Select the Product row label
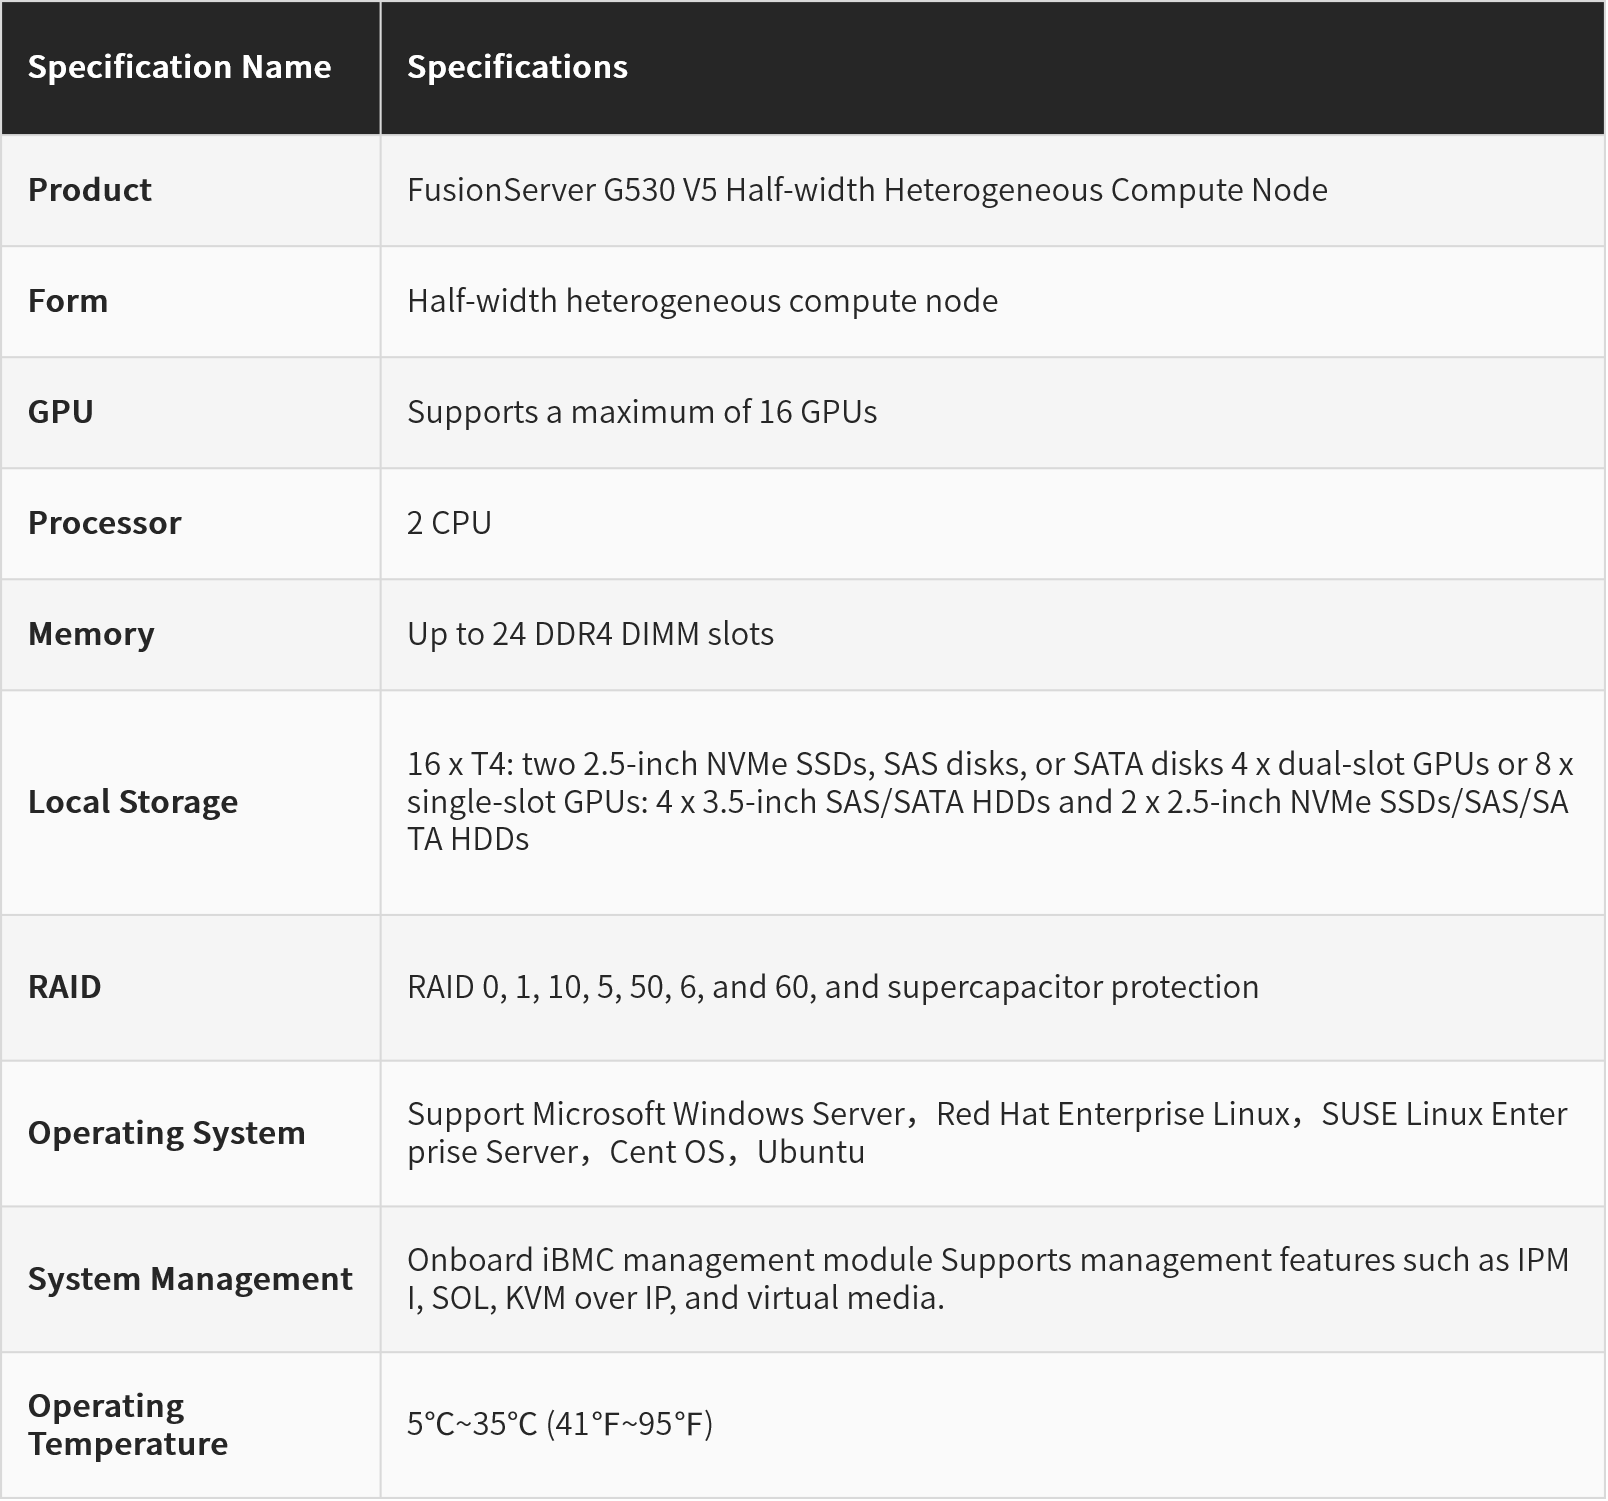Image resolution: width=1608 pixels, height=1501 pixels. pyautogui.click(x=90, y=190)
